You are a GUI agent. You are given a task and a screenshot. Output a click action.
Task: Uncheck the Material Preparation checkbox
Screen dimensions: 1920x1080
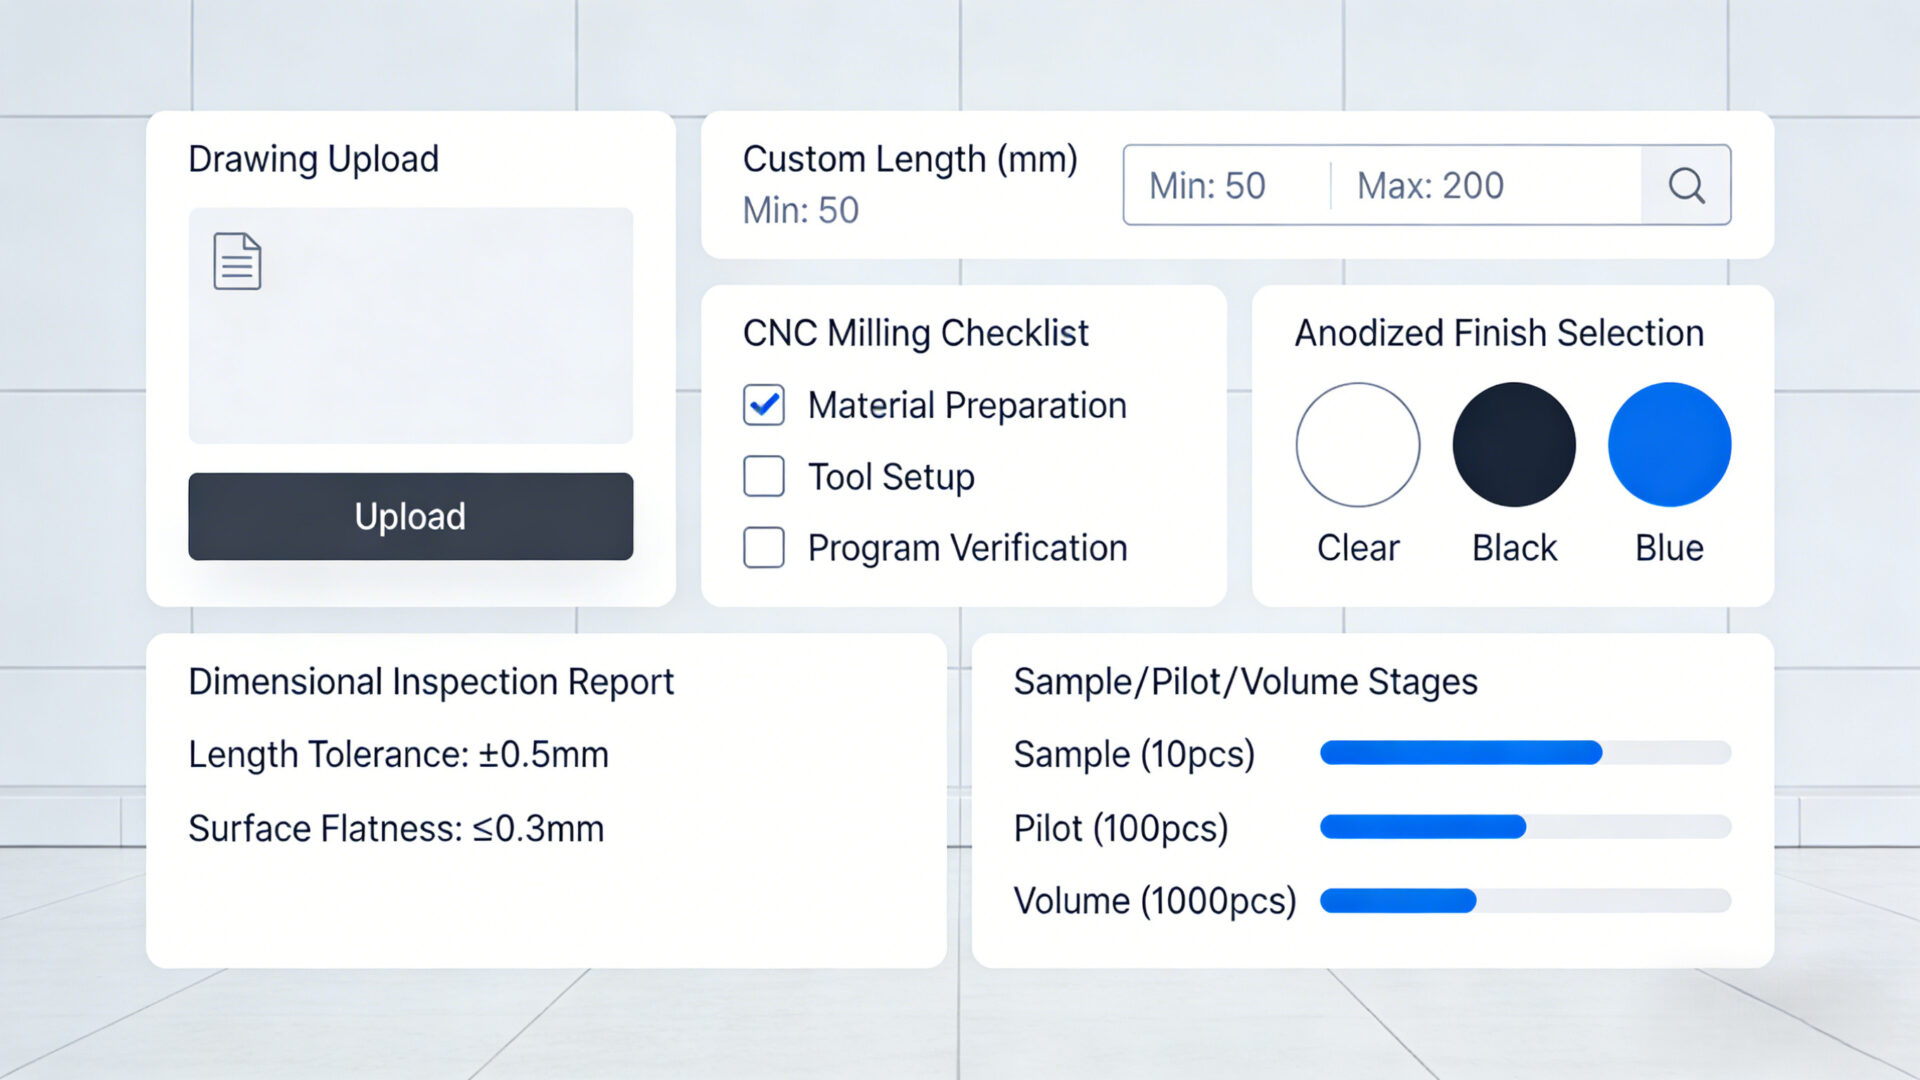coord(763,405)
